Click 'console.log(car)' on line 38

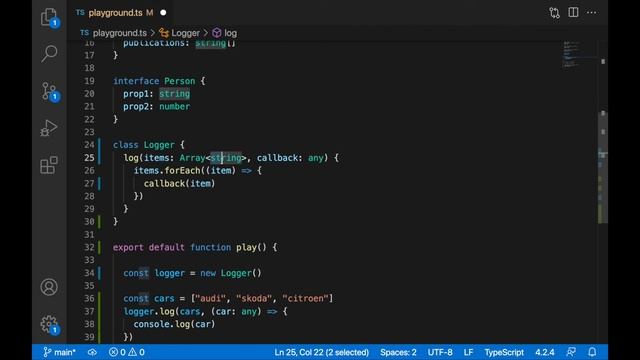click(174, 324)
